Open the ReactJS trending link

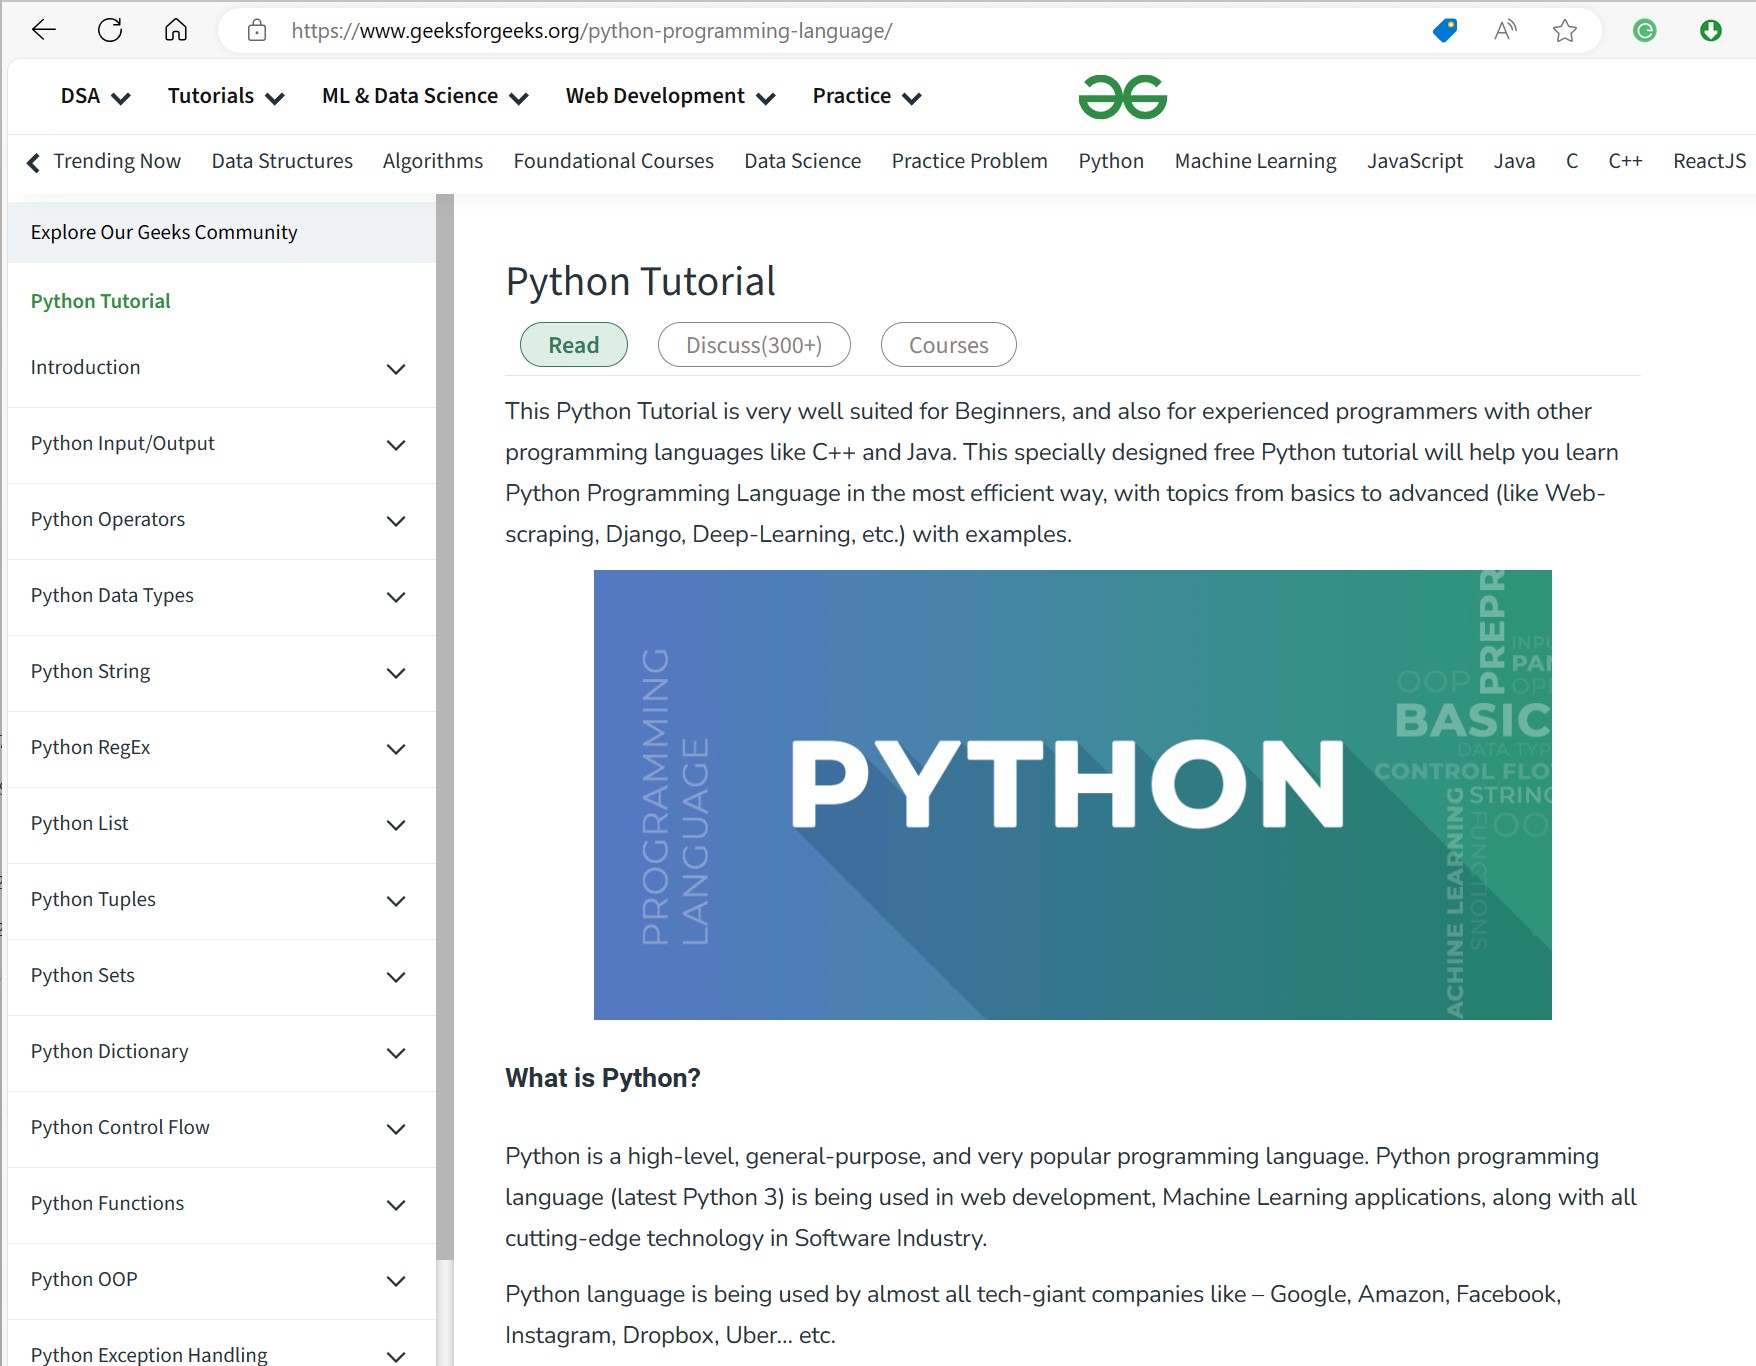(x=1710, y=161)
